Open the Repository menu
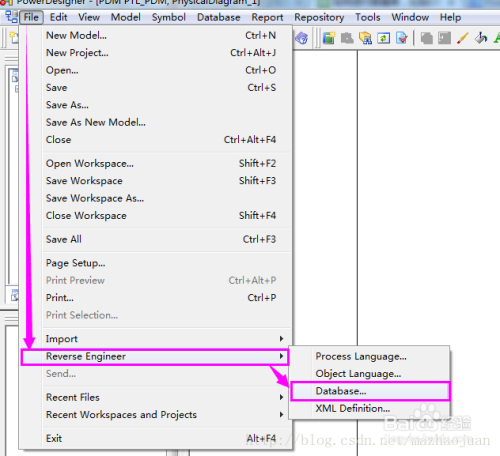This screenshot has height=456, width=500. tap(319, 17)
